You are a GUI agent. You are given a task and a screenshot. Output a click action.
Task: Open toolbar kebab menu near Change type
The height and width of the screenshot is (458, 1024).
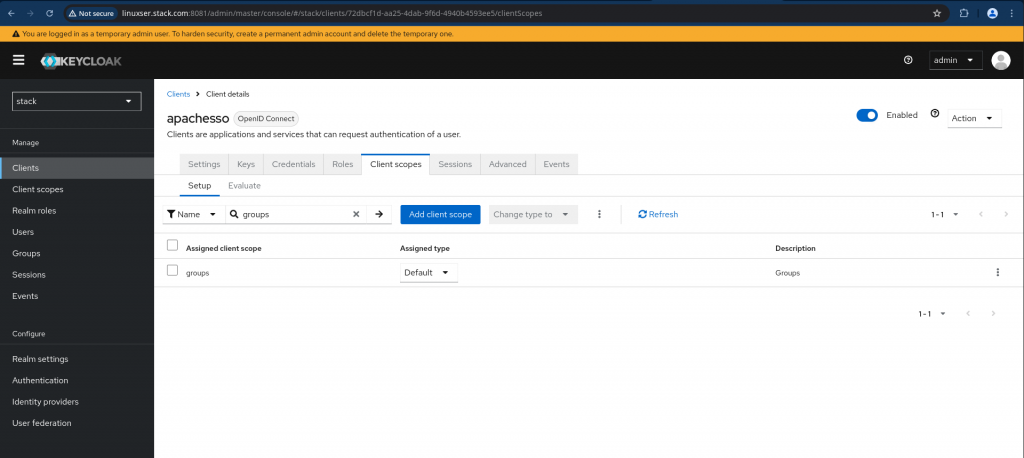[600, 214]
